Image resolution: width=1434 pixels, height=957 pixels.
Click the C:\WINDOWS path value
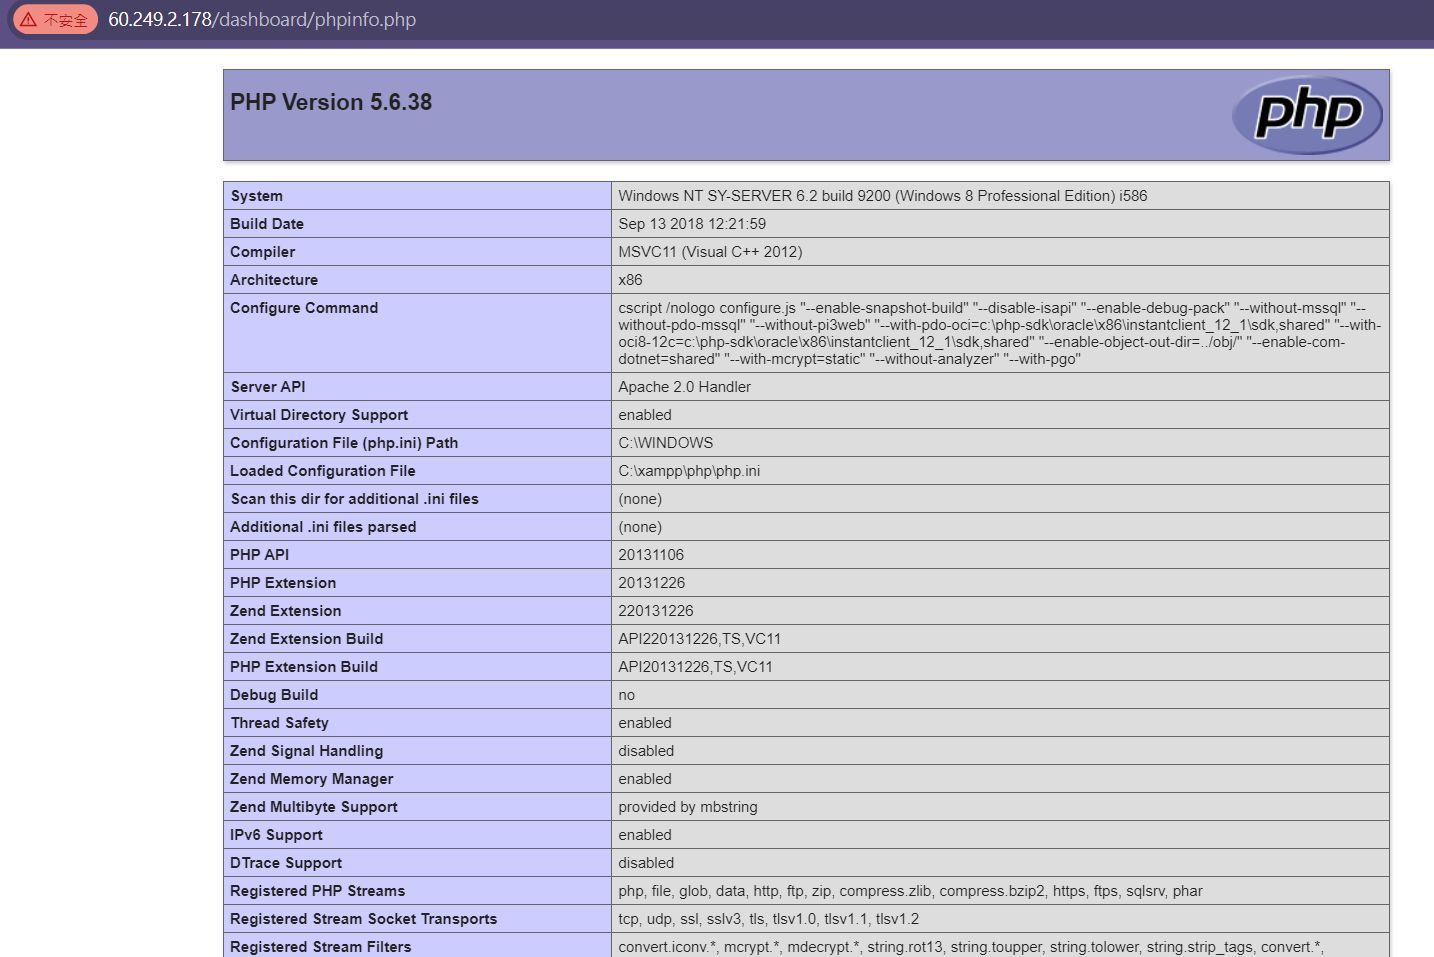click(x=666, y=443)
